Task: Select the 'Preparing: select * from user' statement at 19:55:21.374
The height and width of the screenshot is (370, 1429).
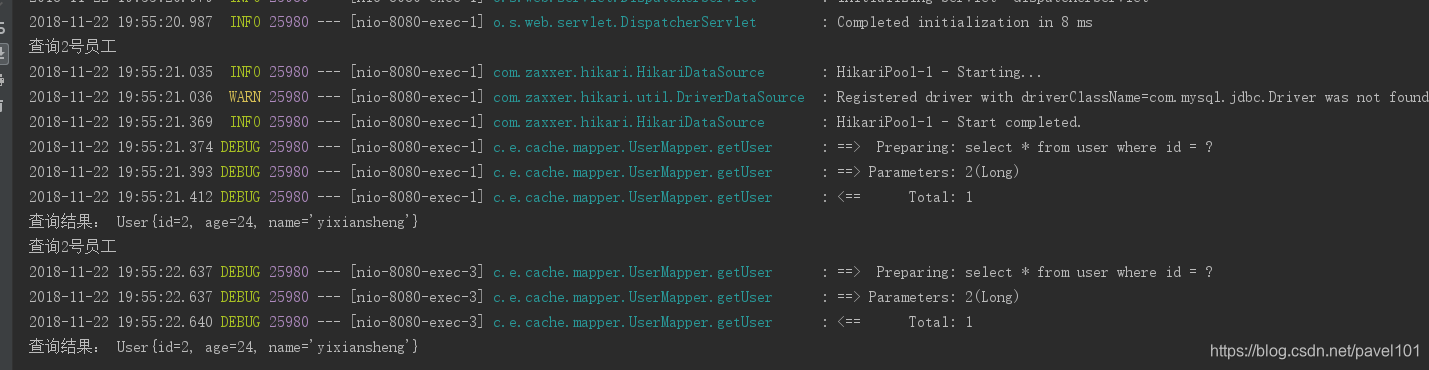Action: 1044,147
